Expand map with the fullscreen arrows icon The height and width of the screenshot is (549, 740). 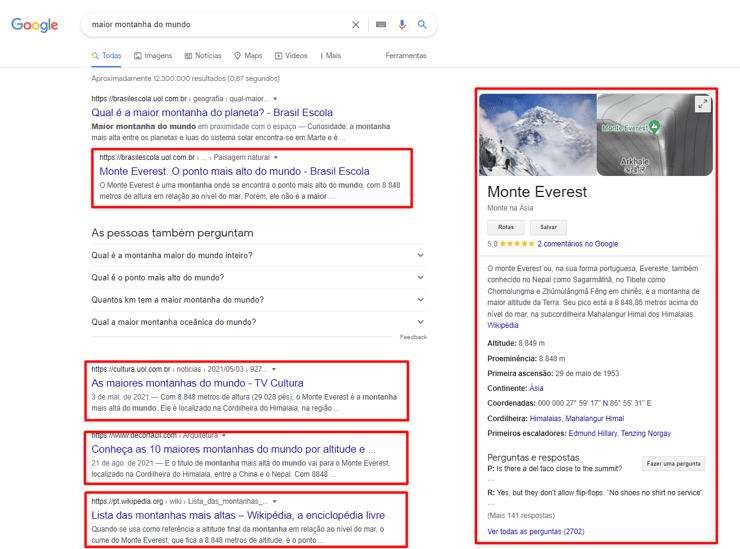(x=703, y=104)
